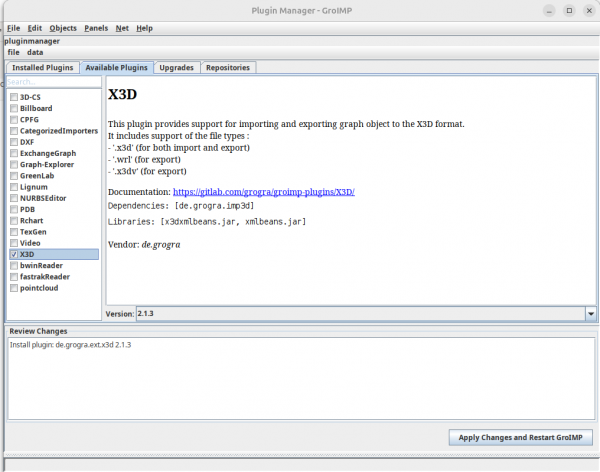
Task: Click the plugin search field
Action: [x=52, y=82]
